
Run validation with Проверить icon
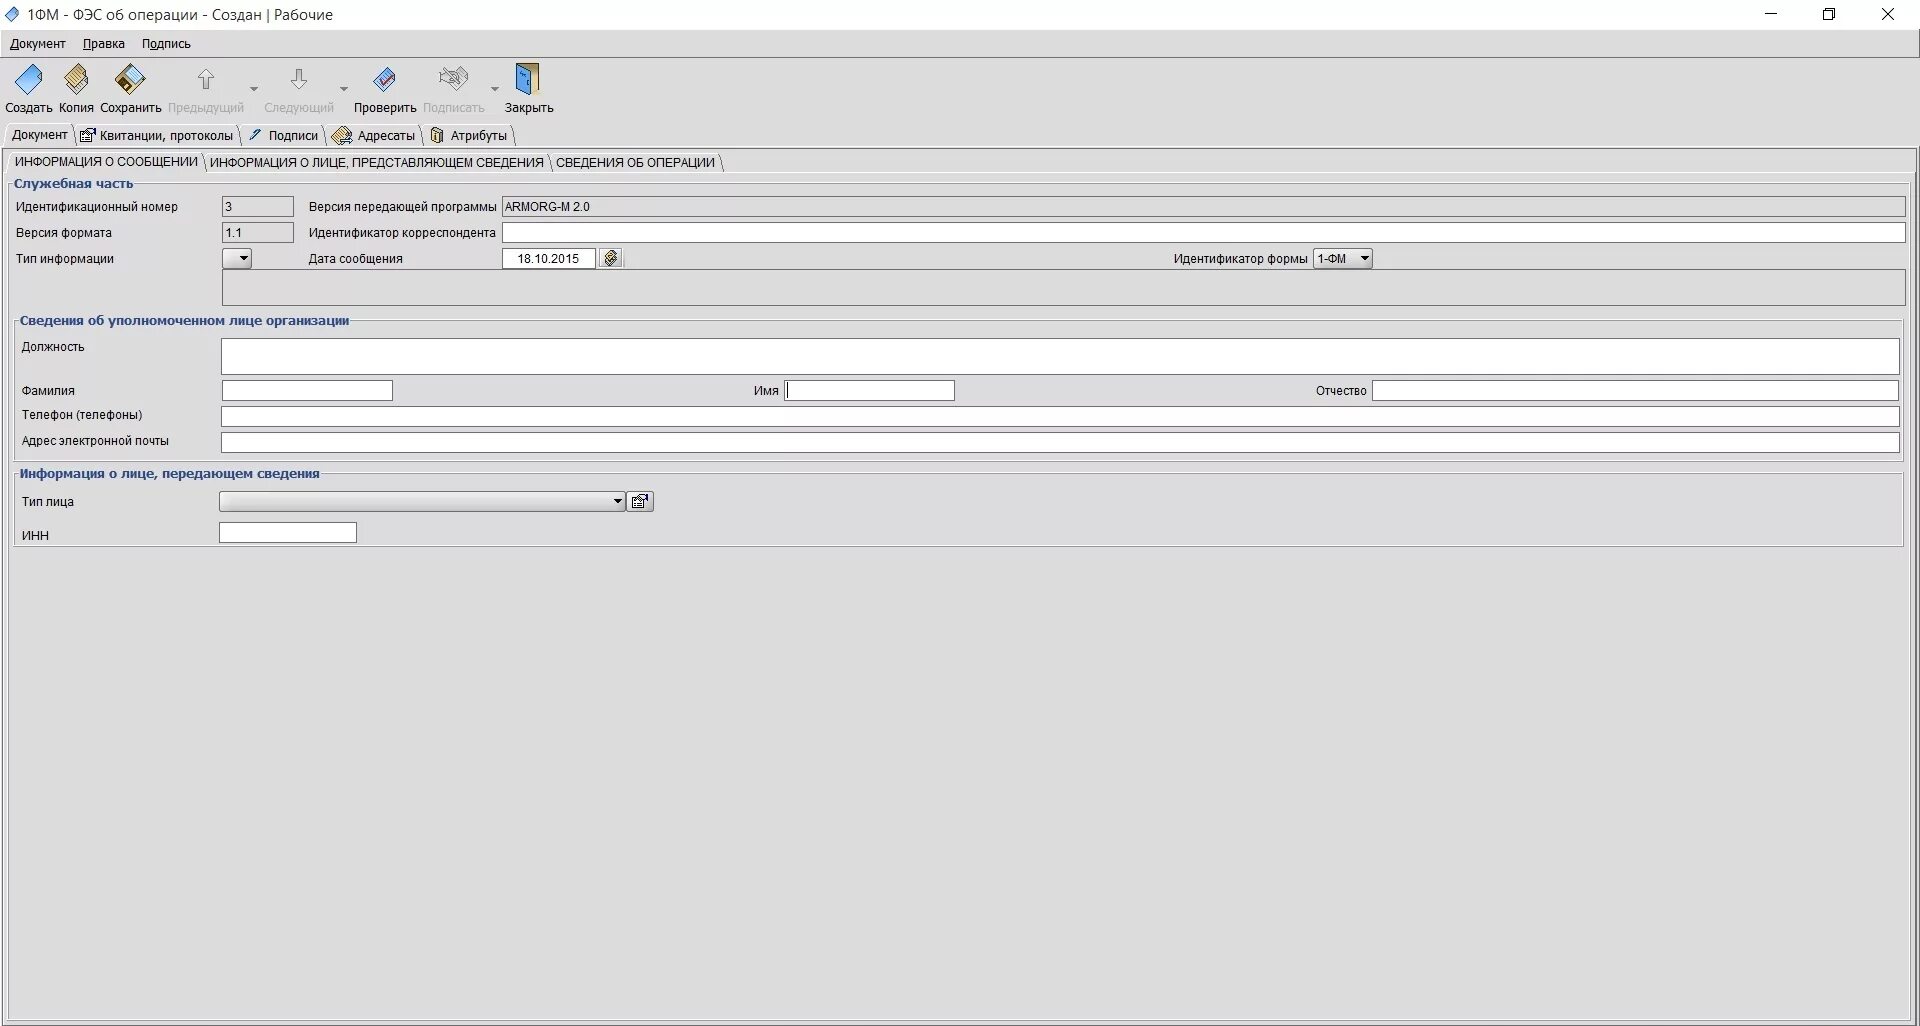[384, 79]
